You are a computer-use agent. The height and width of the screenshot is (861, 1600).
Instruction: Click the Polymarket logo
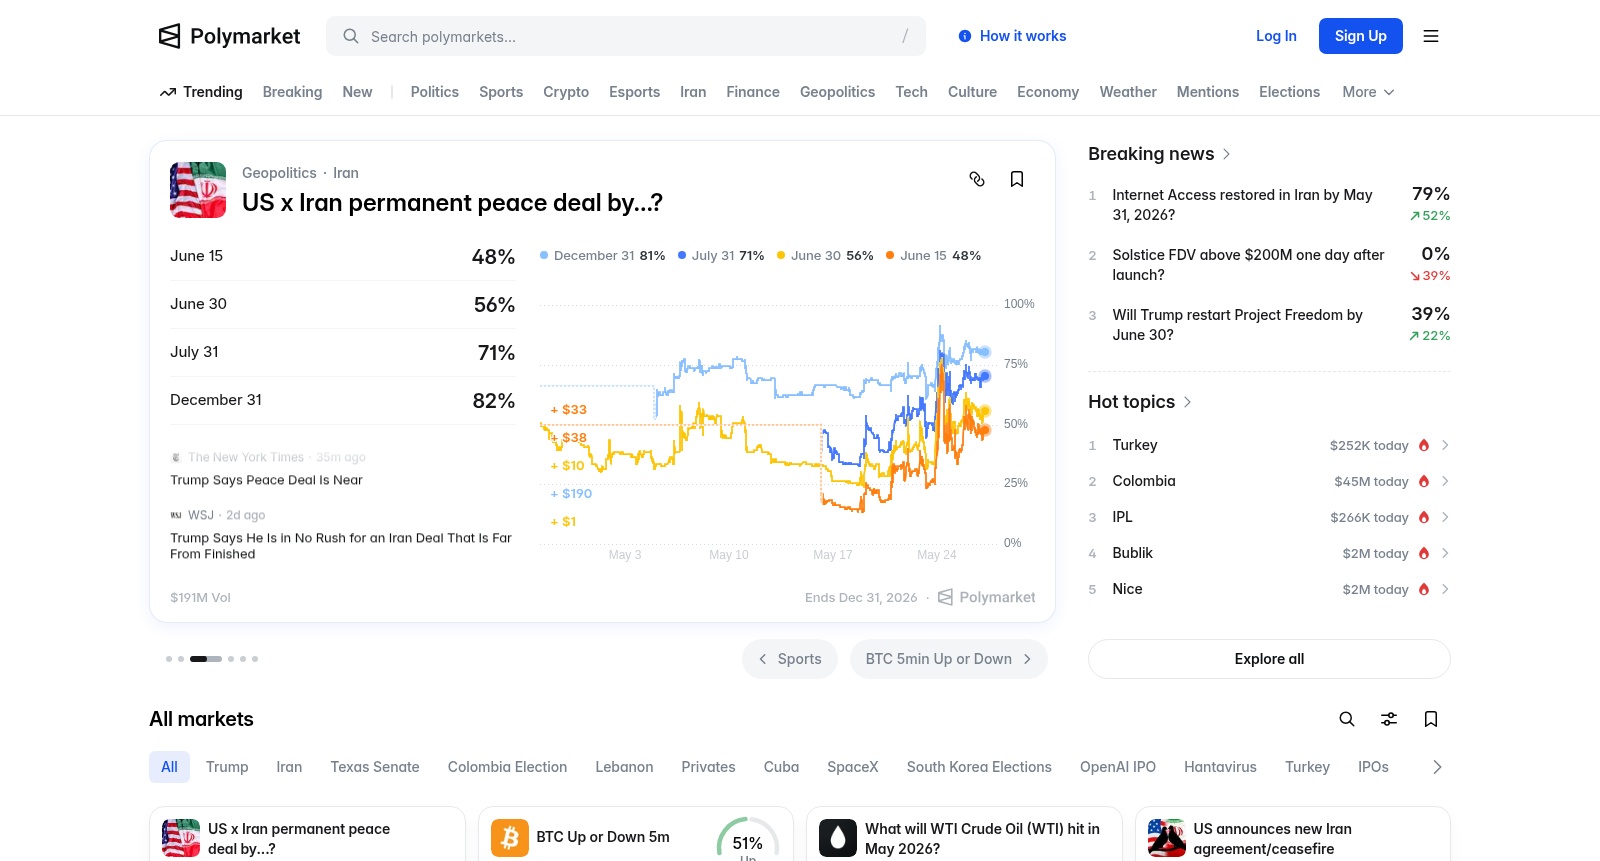(229, 36)
